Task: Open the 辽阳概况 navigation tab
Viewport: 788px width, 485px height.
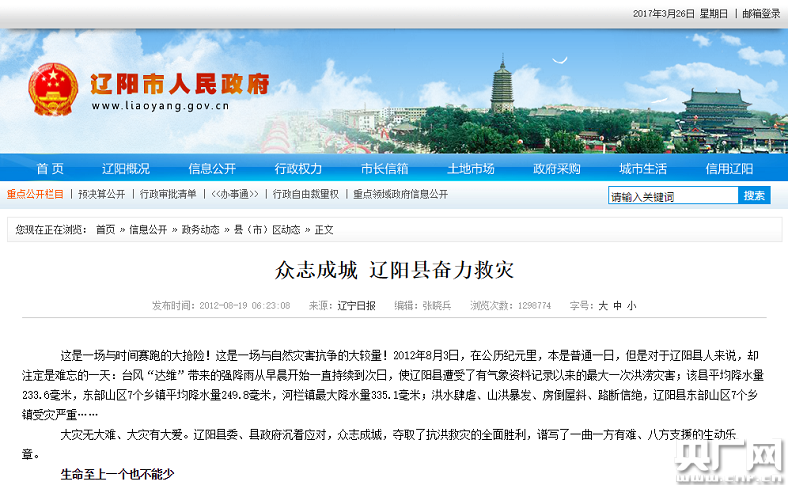Action: tap(126, 168)
